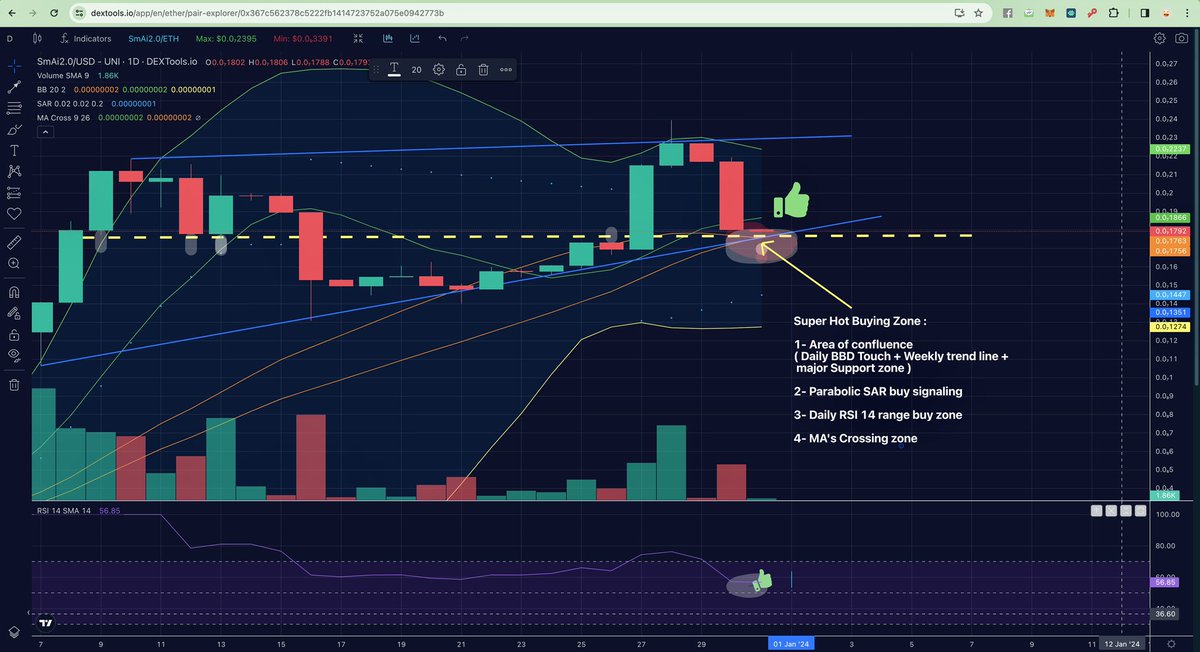Open text settings gear in floating toolbar
1200x652 pixels.
tap(438, 70)
